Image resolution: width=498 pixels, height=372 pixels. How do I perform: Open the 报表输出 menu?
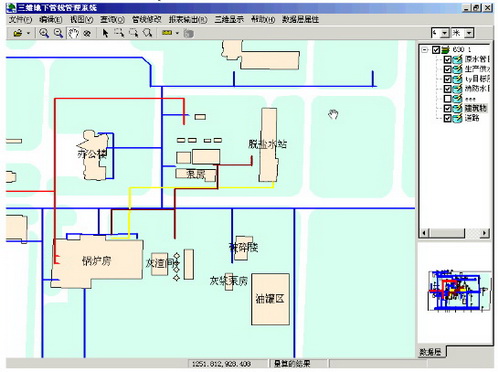188,20
